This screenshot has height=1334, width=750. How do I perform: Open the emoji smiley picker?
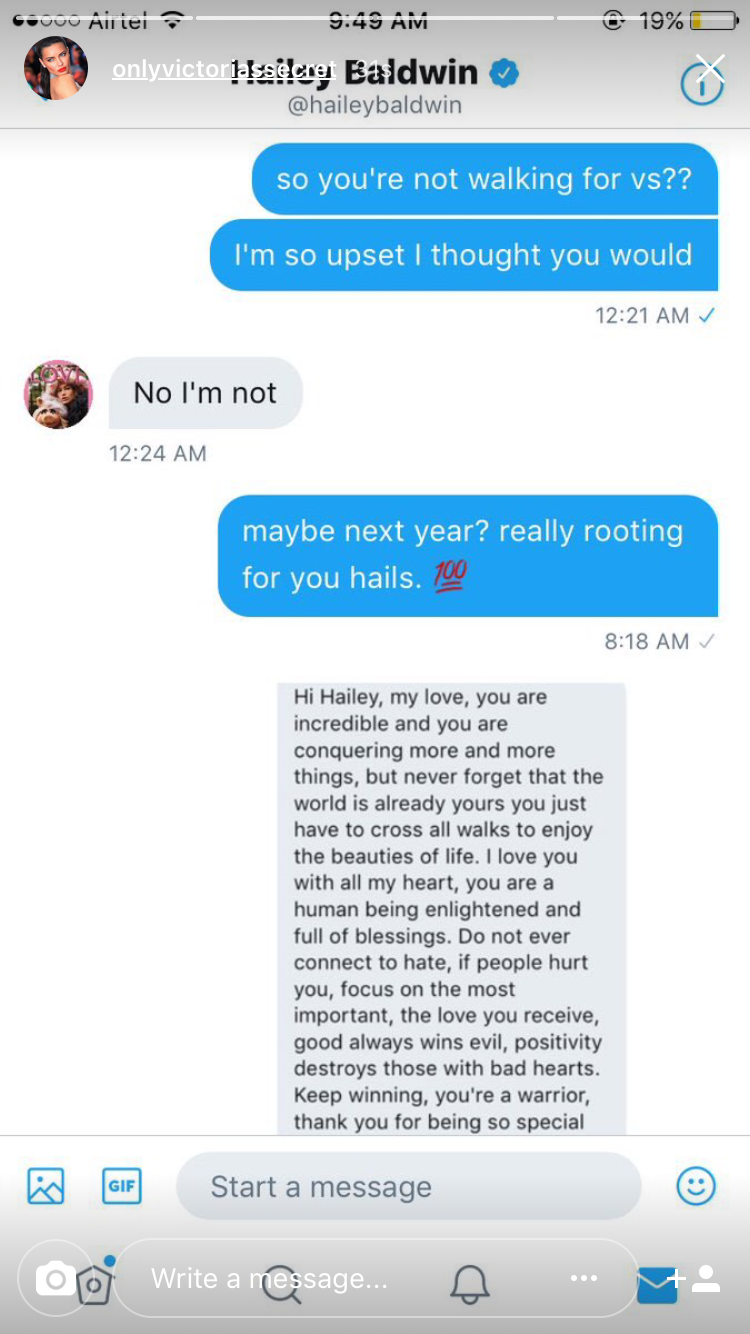point(696,1186)
